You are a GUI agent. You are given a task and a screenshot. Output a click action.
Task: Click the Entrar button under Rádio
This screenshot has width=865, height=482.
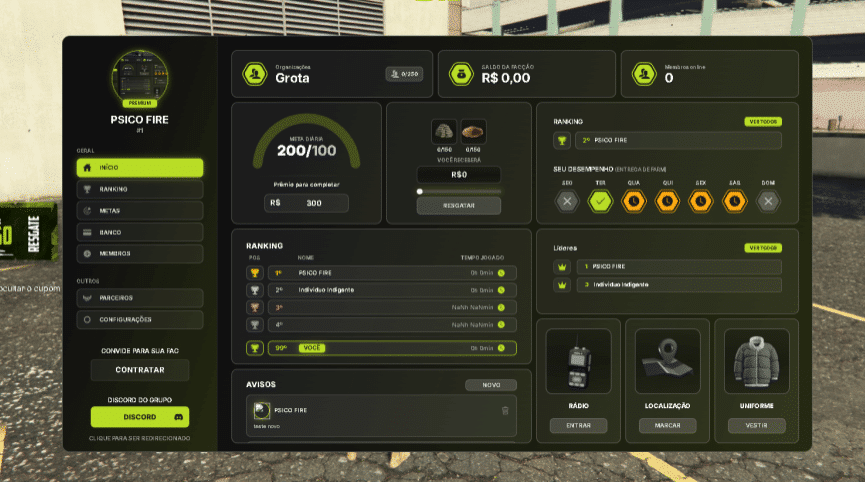tap(578, 426)
